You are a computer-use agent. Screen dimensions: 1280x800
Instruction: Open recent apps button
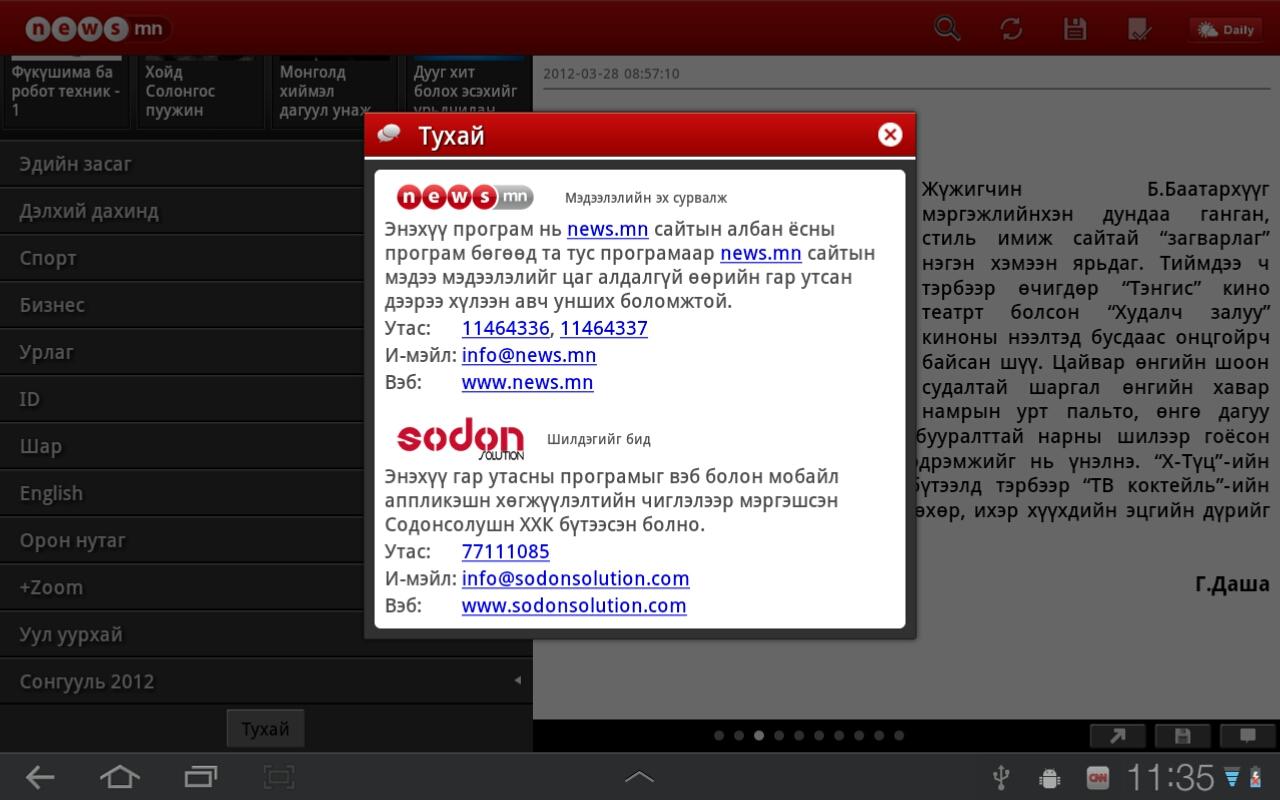coord(201,777)
